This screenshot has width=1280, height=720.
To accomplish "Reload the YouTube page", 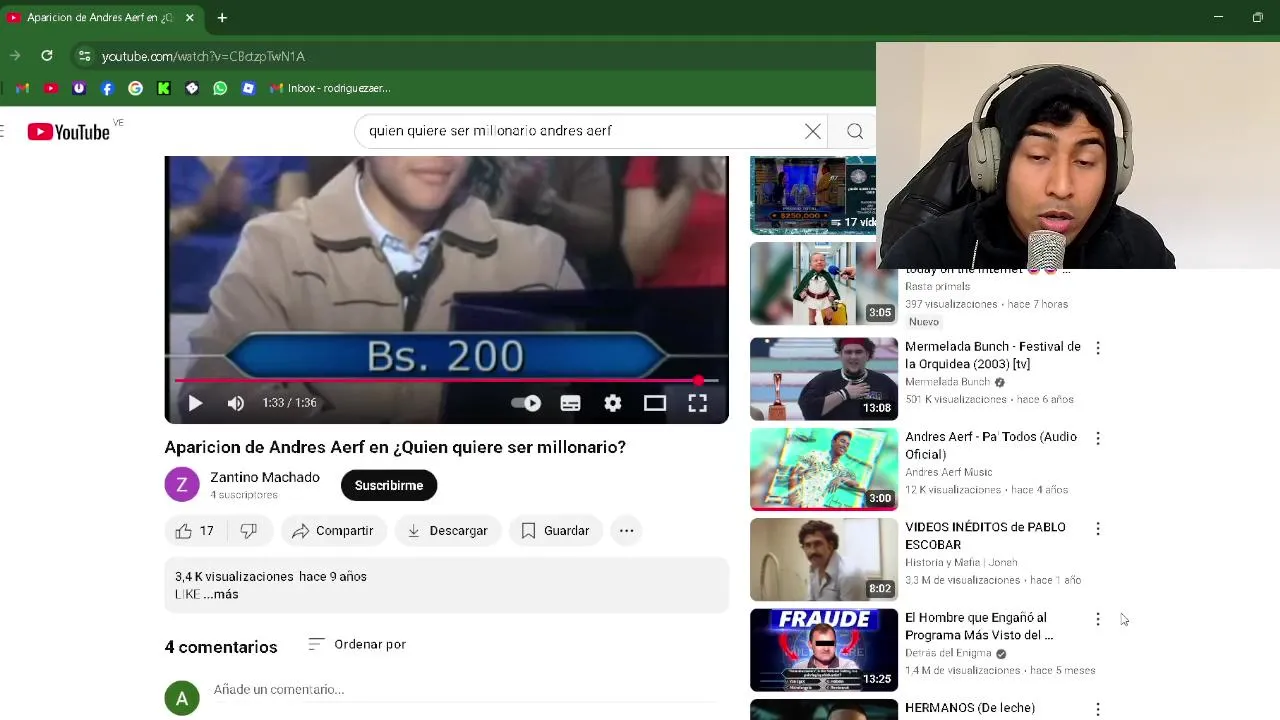I will [47, 56].
